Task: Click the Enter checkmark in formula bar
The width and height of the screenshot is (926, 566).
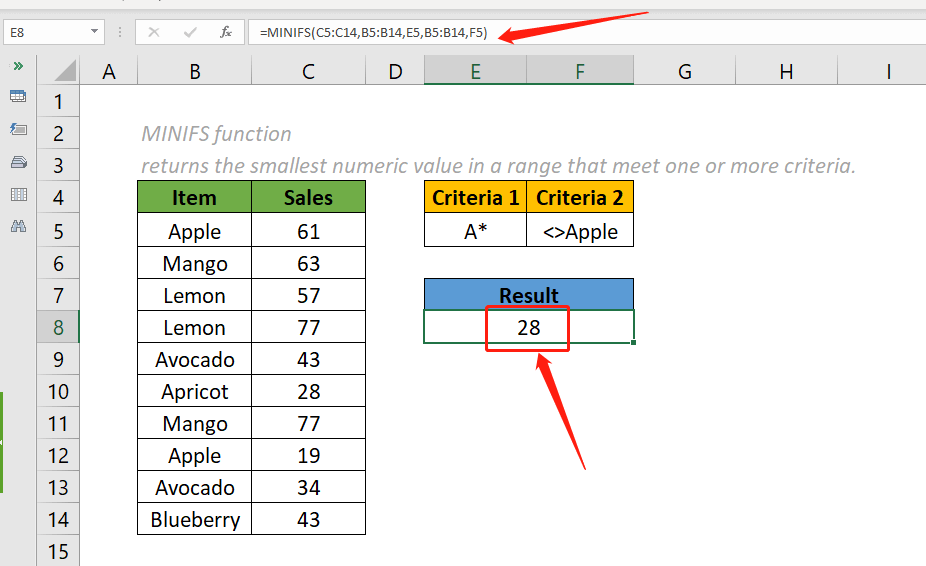Action: (190, 32)
